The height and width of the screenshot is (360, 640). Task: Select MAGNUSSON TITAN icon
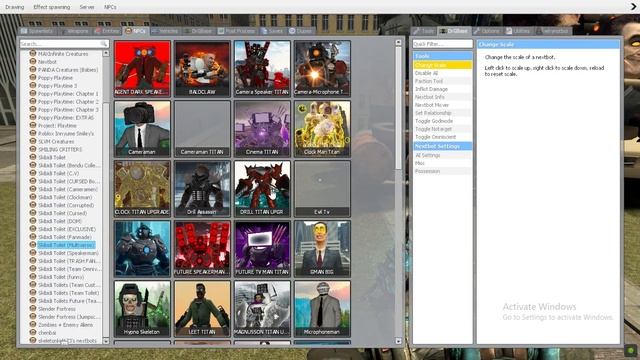pos(262,309)
